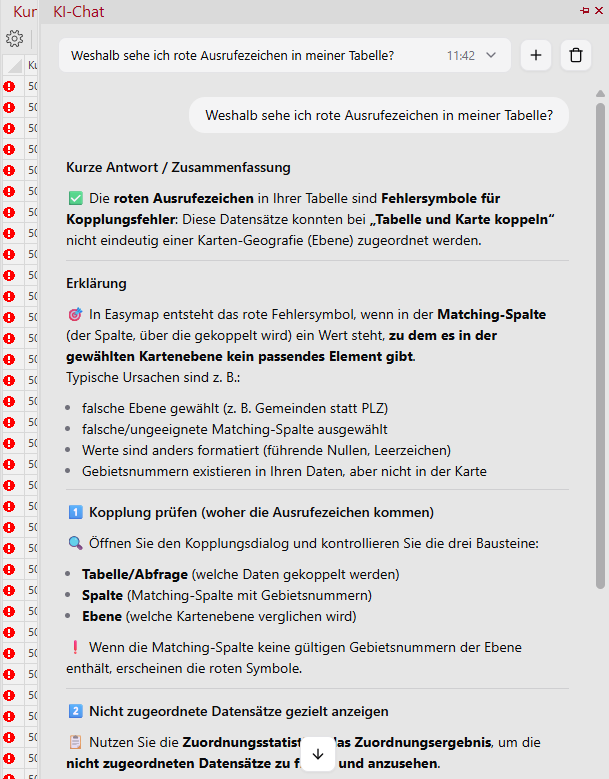609x779 pixels.
Task: Switch to the Kur panel tab
Action: (x=24, y=11)
